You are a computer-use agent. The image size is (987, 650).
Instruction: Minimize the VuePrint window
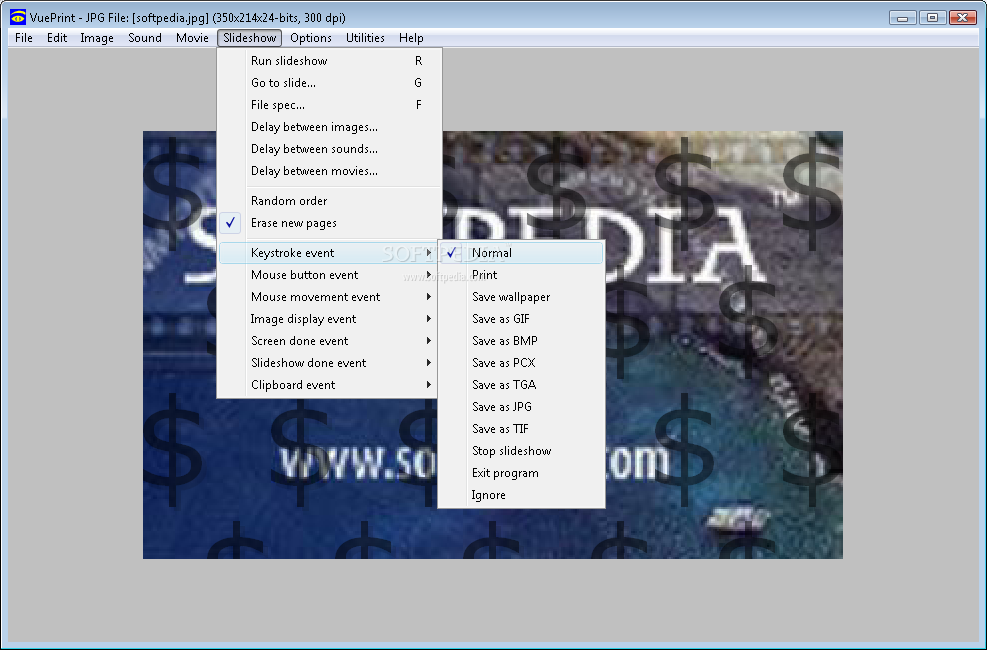[x=903, y=18]
